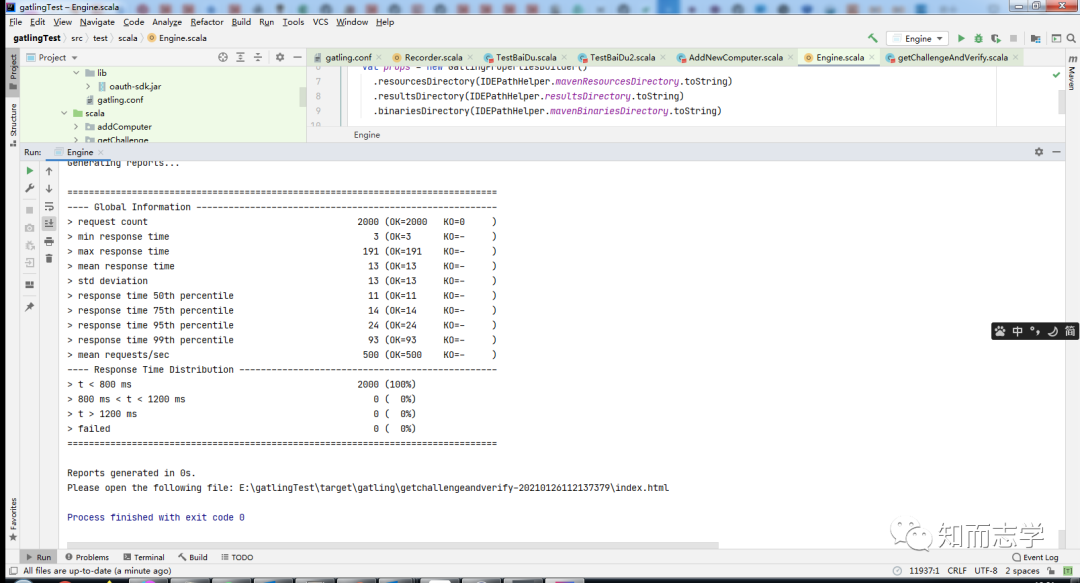Click the Build Project hammer icon
1080x583 pixels.
point(873,39)
